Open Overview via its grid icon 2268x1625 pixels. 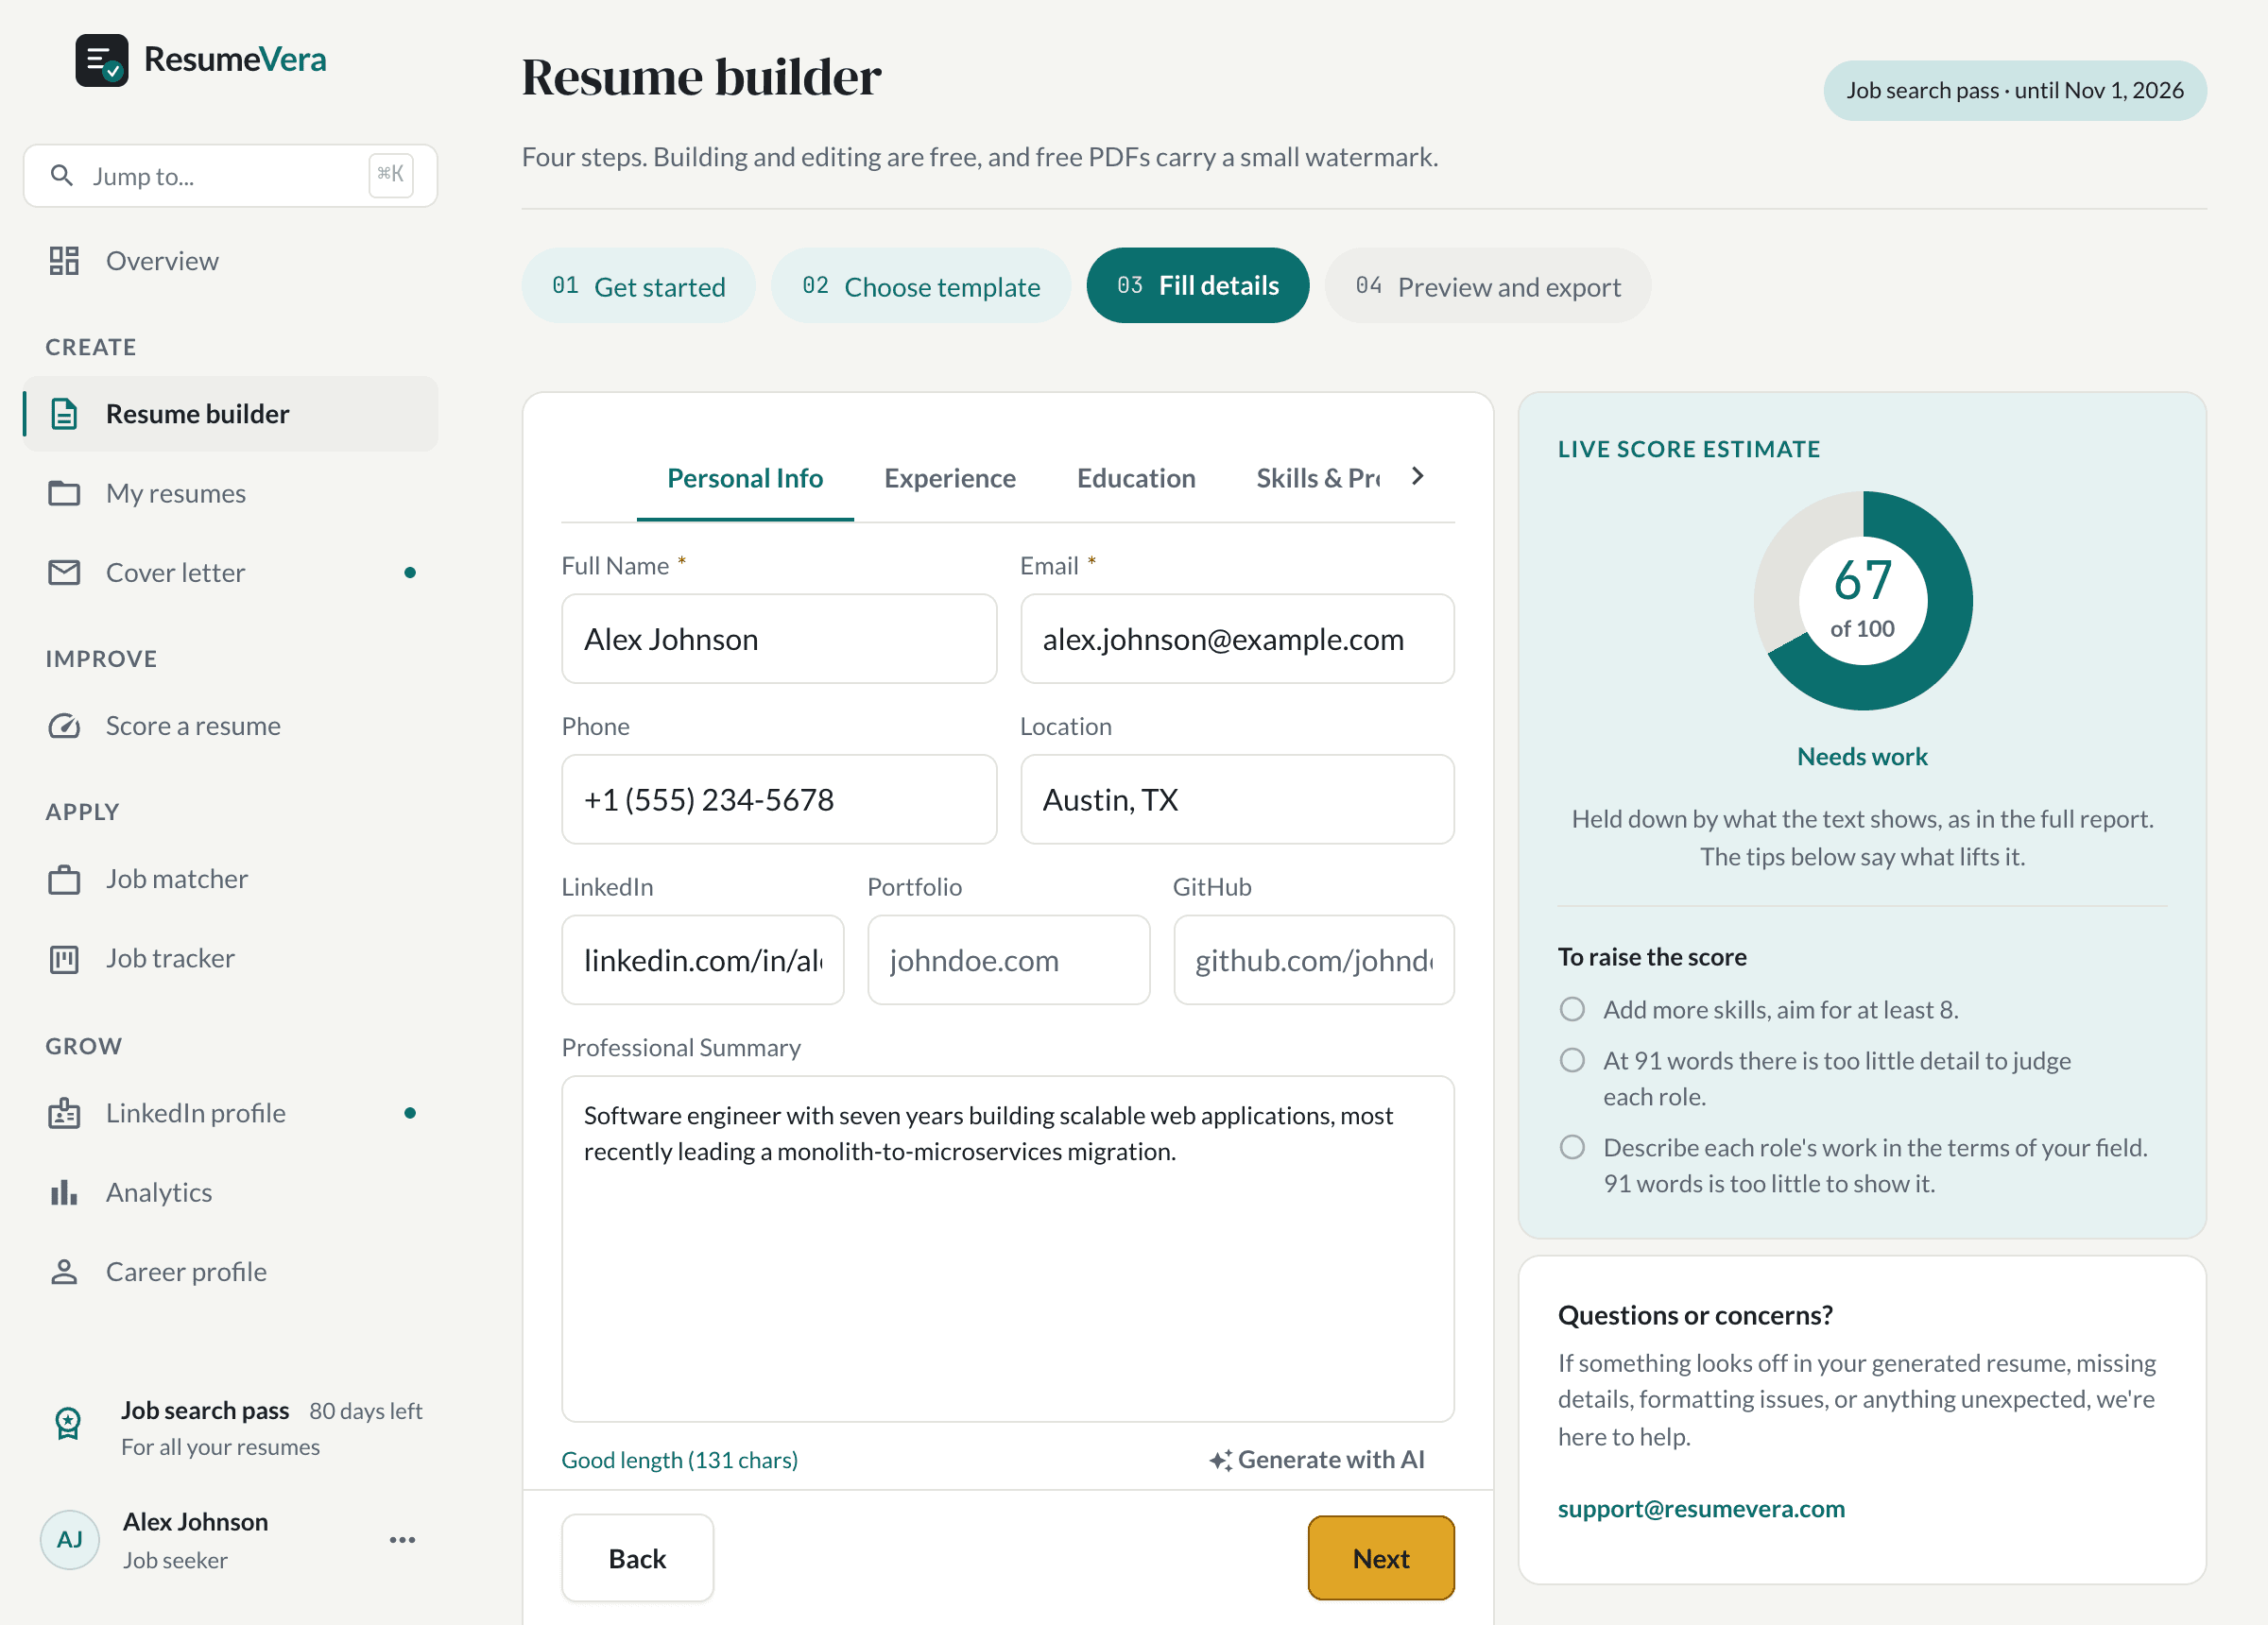pos(64,261)
